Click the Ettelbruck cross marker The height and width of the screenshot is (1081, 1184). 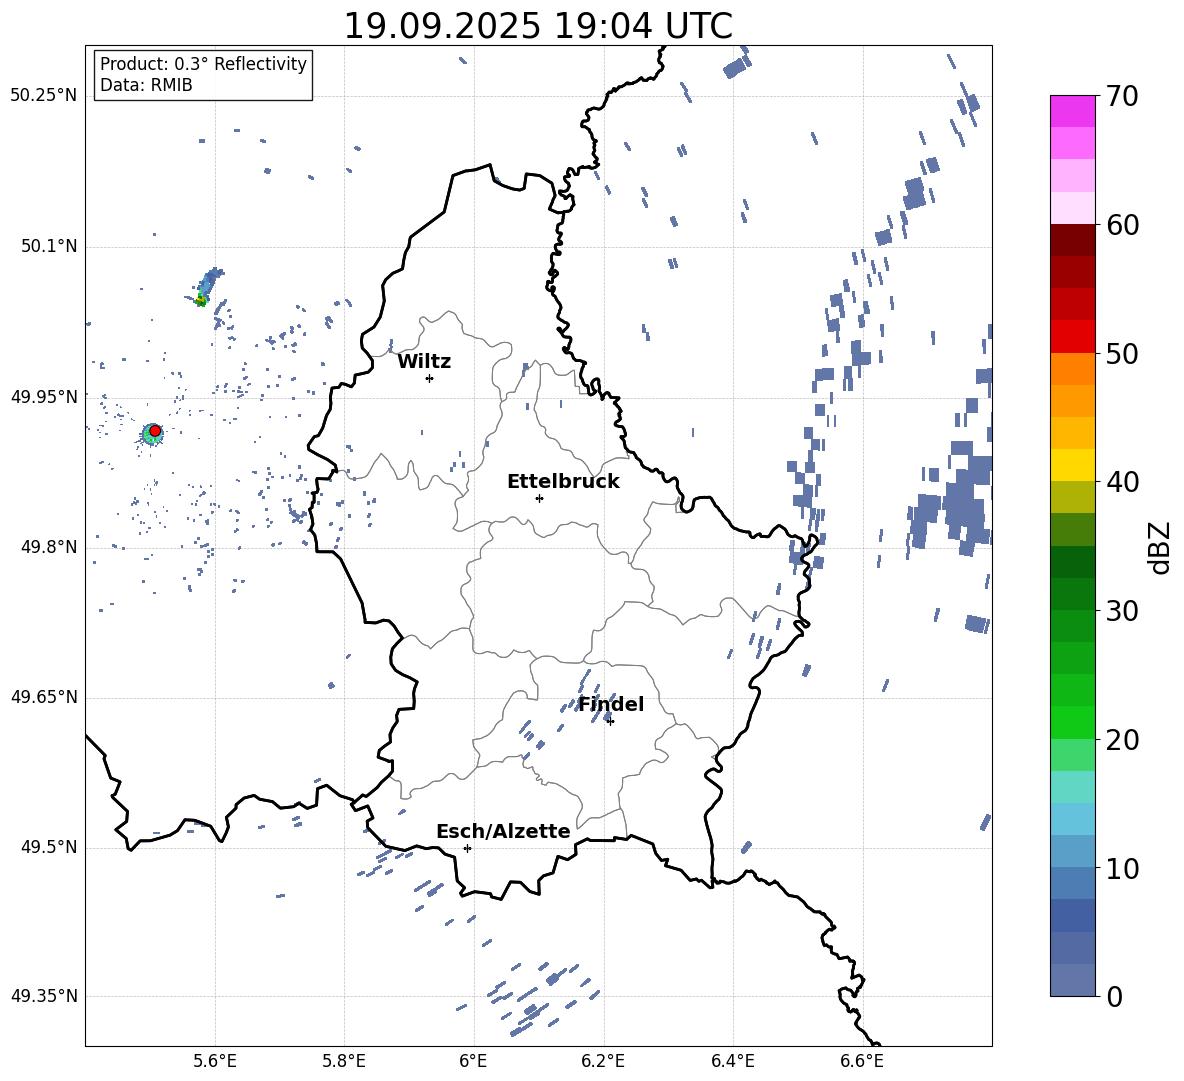click(x=539, y=498)
